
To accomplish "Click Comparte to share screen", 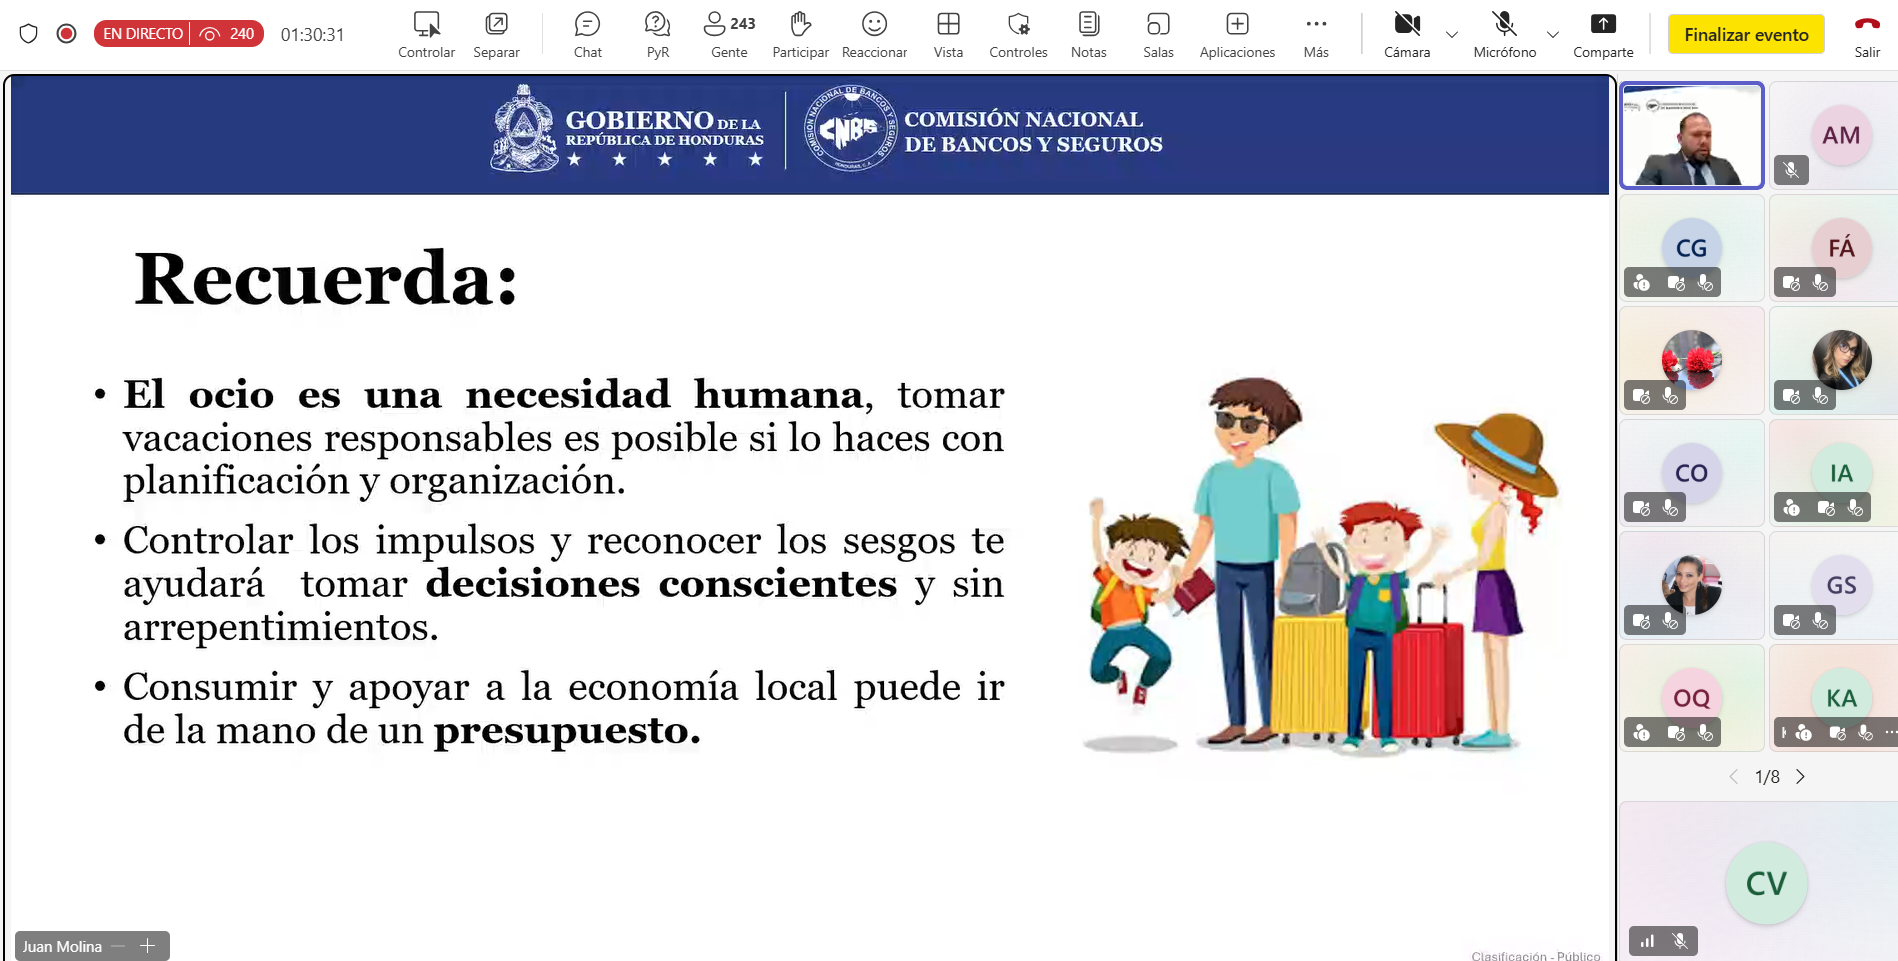I will (x=1602, y=34).
